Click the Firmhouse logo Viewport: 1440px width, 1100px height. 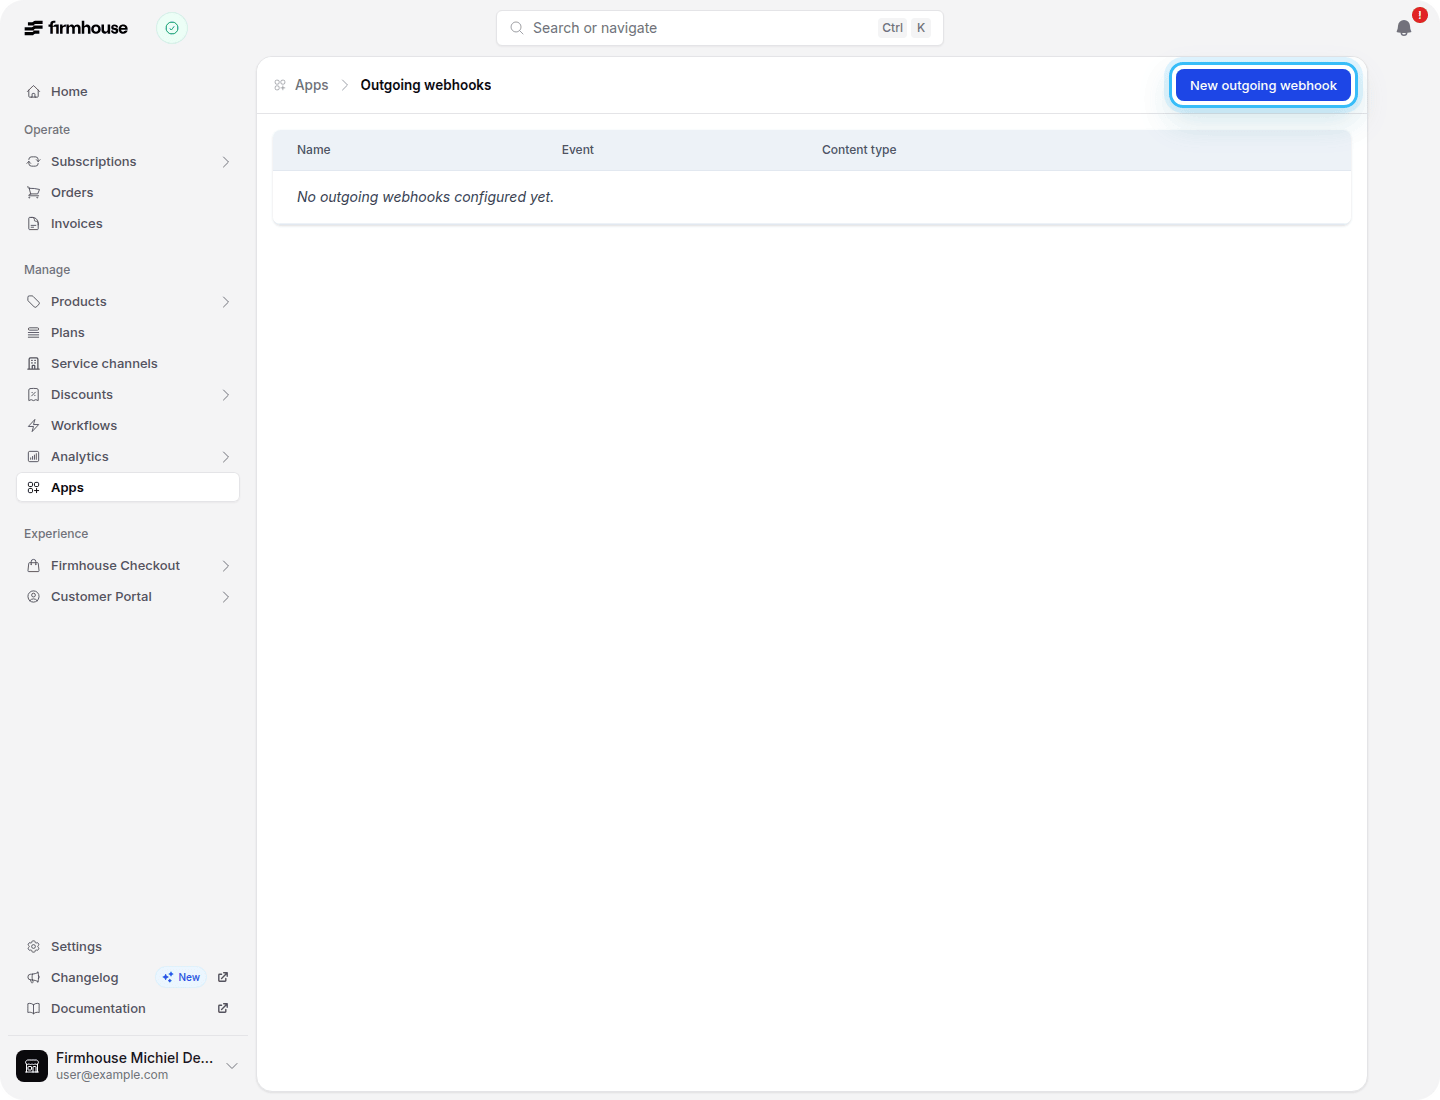[x=76, y=28]
